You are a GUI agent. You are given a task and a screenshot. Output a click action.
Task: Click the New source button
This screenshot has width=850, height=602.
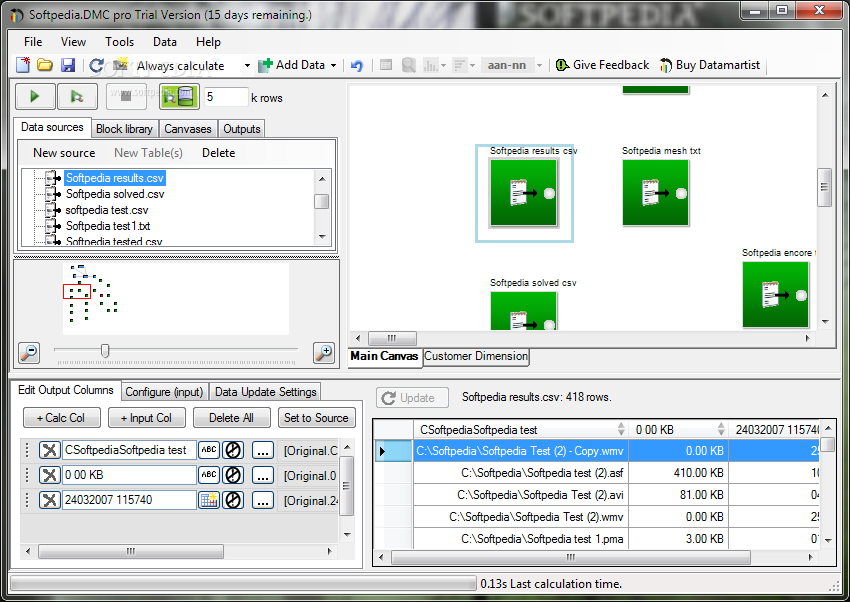tap(64, 153)
